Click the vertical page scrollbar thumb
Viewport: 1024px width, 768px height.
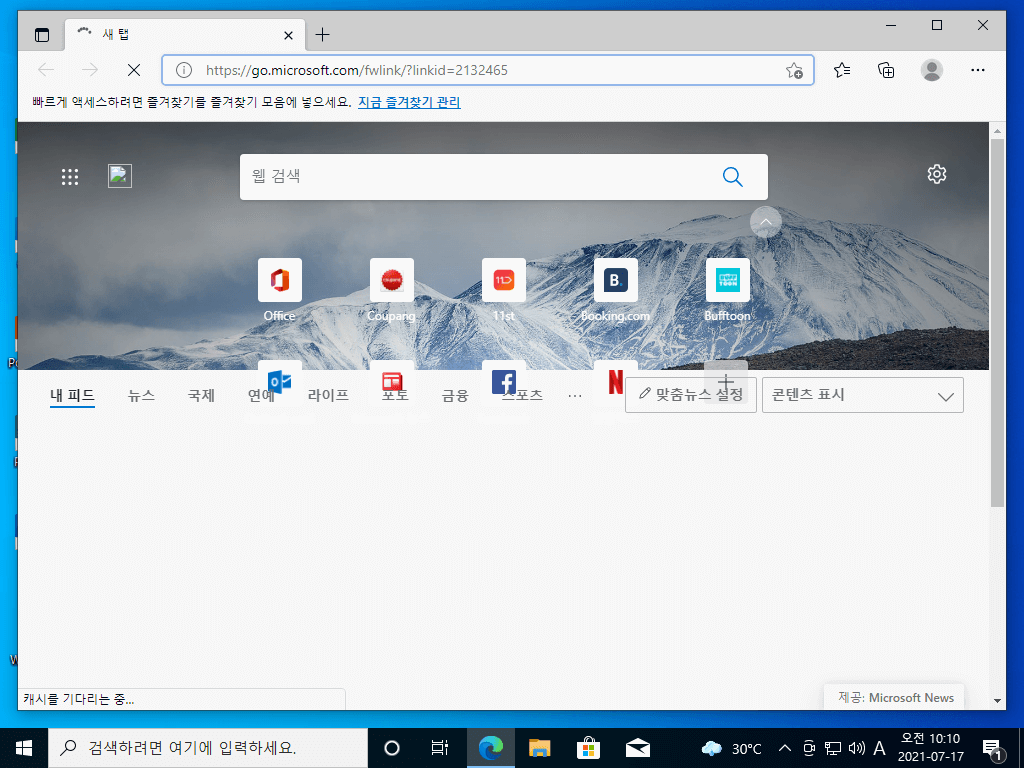pyautogui.click(x=997, y=323)
